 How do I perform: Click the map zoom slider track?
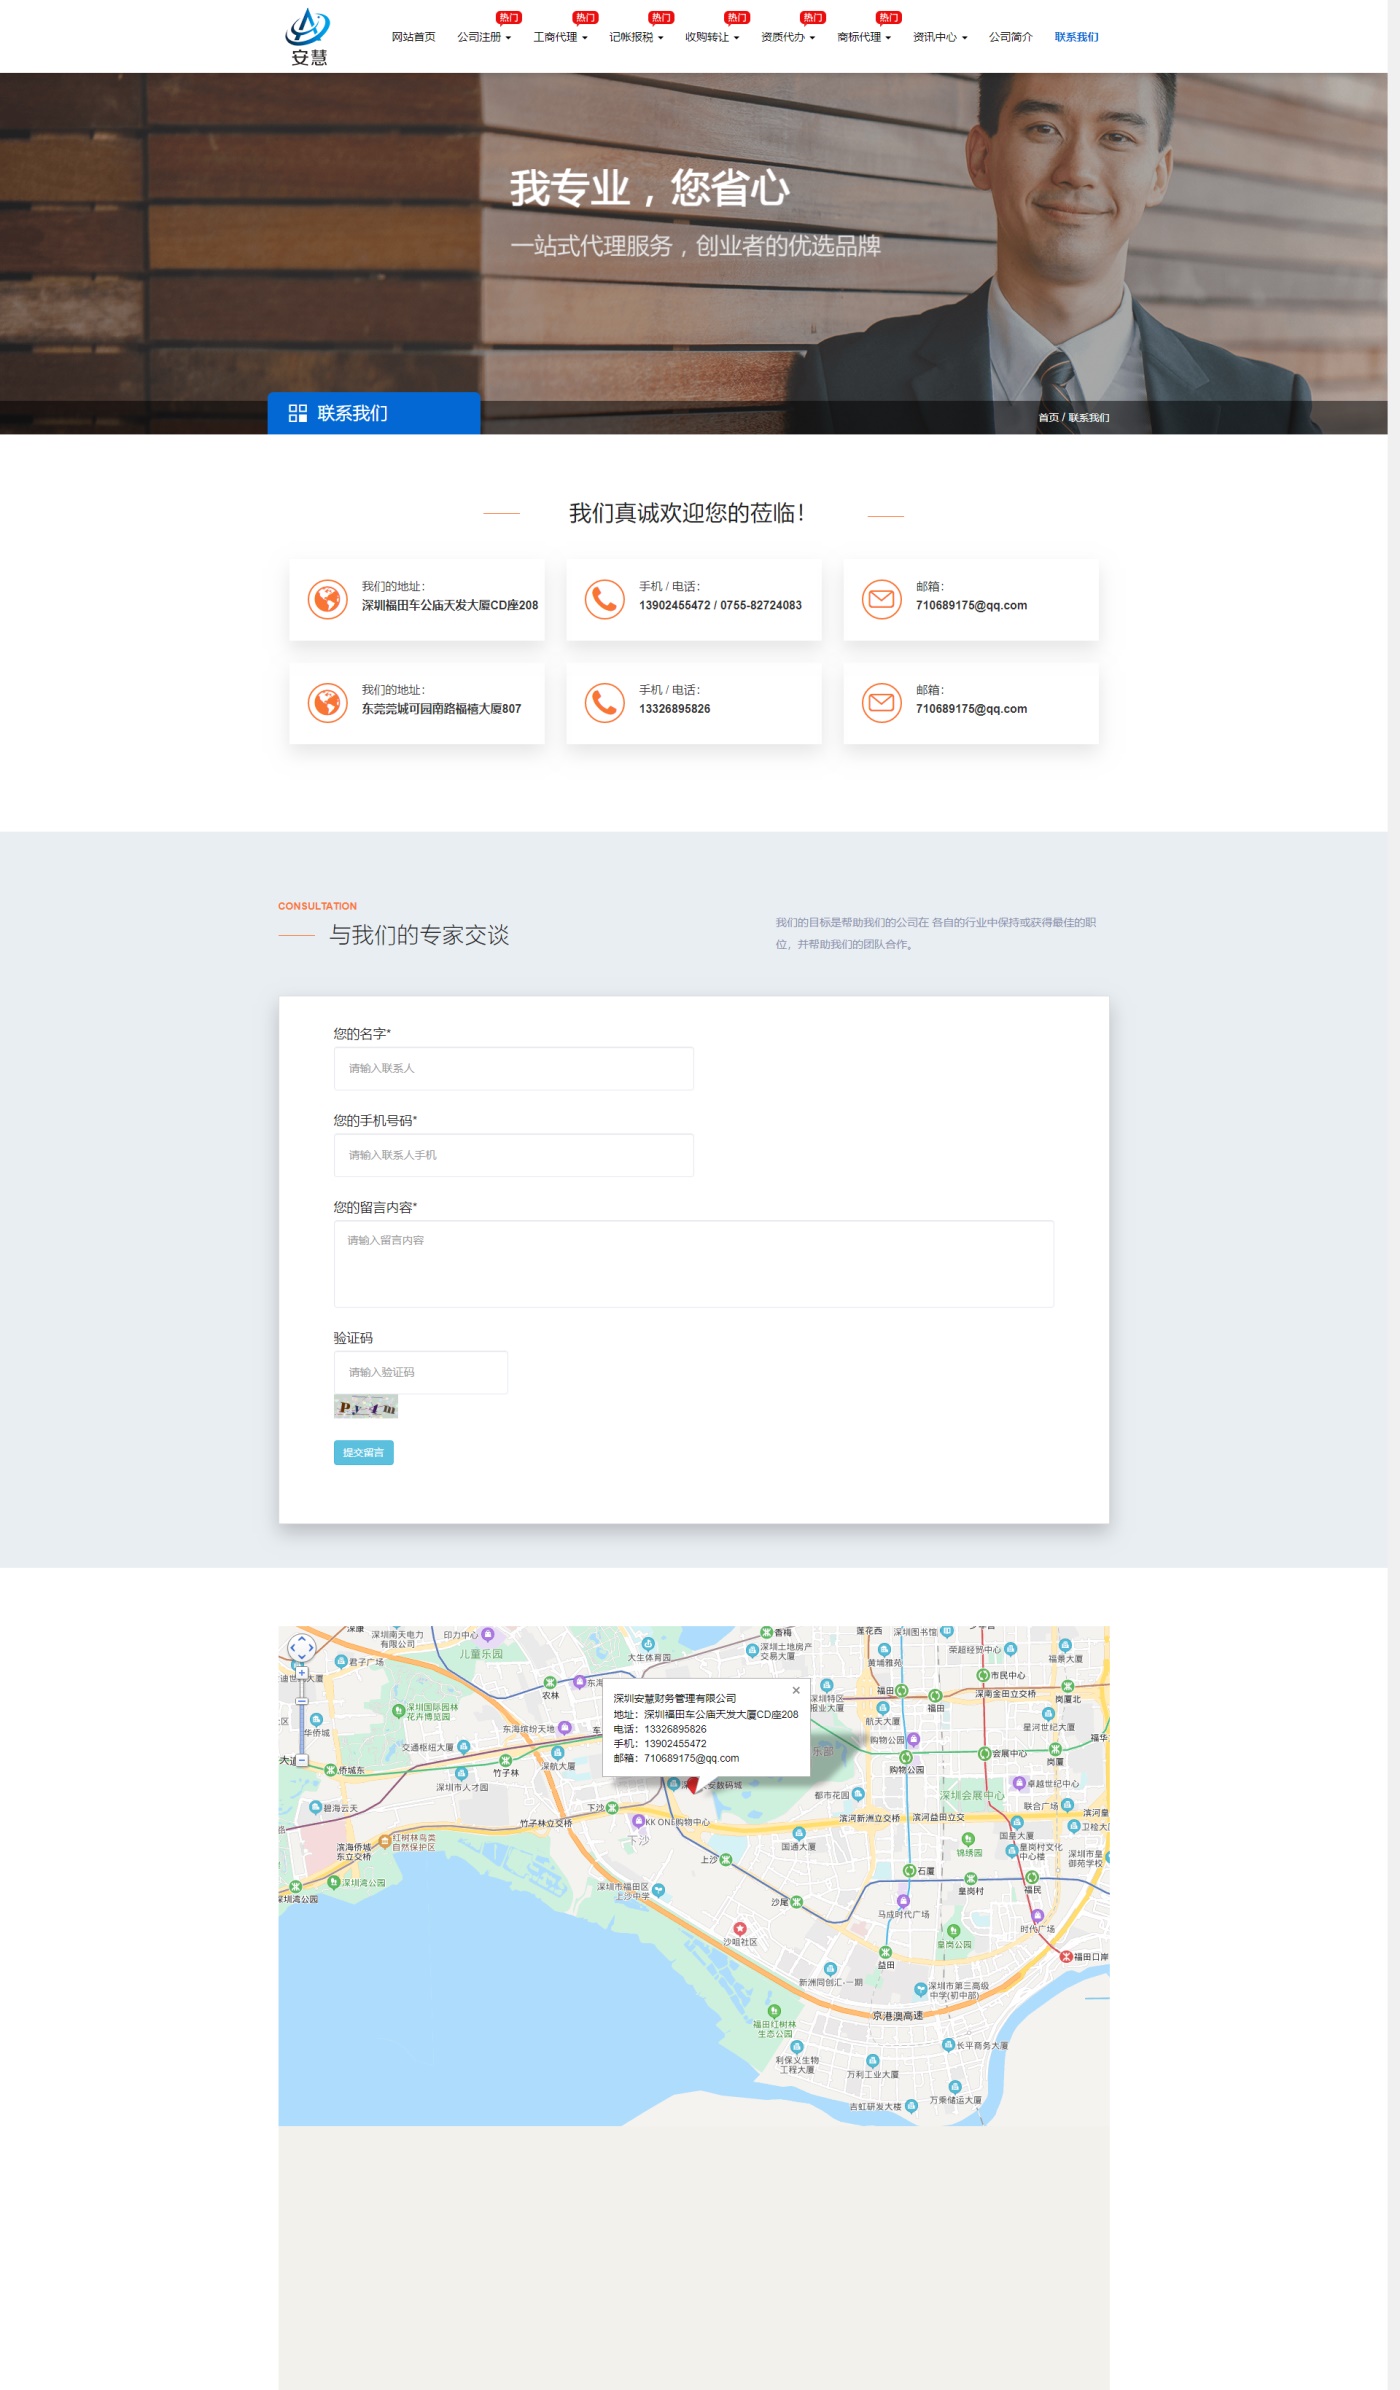[301, 1716]
